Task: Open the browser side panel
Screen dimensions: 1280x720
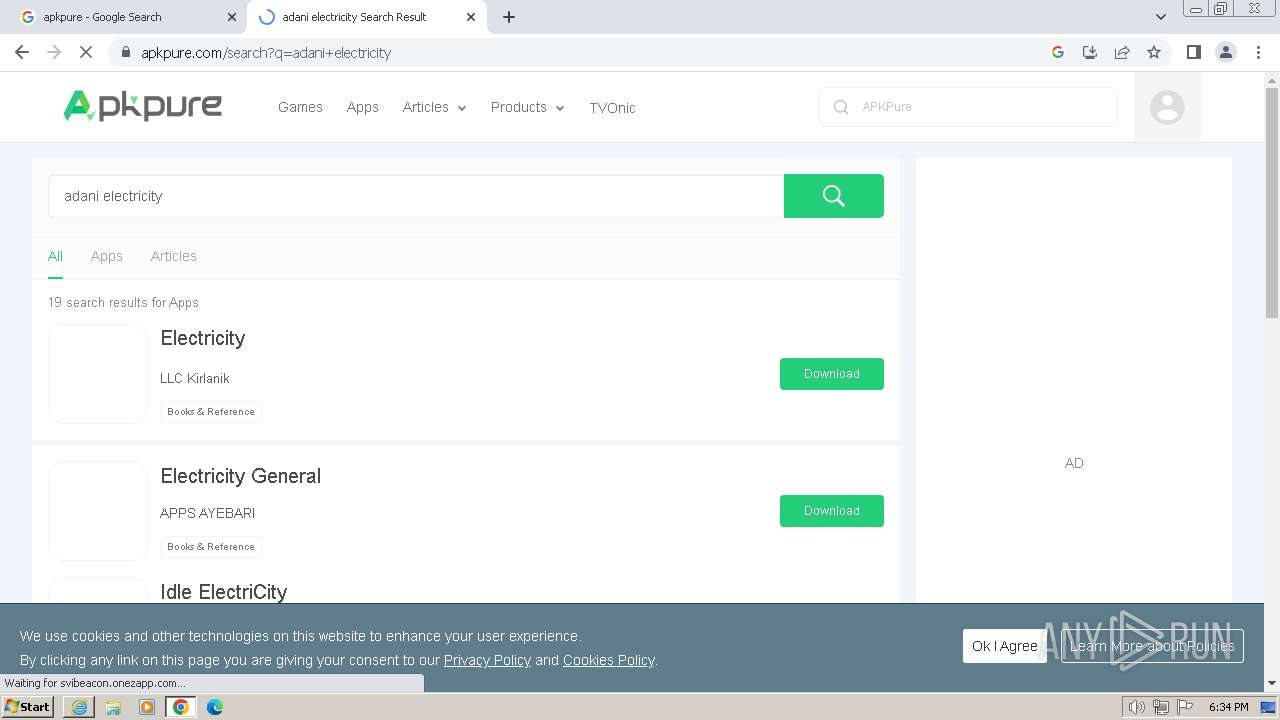Action: tap(1193, 52)
